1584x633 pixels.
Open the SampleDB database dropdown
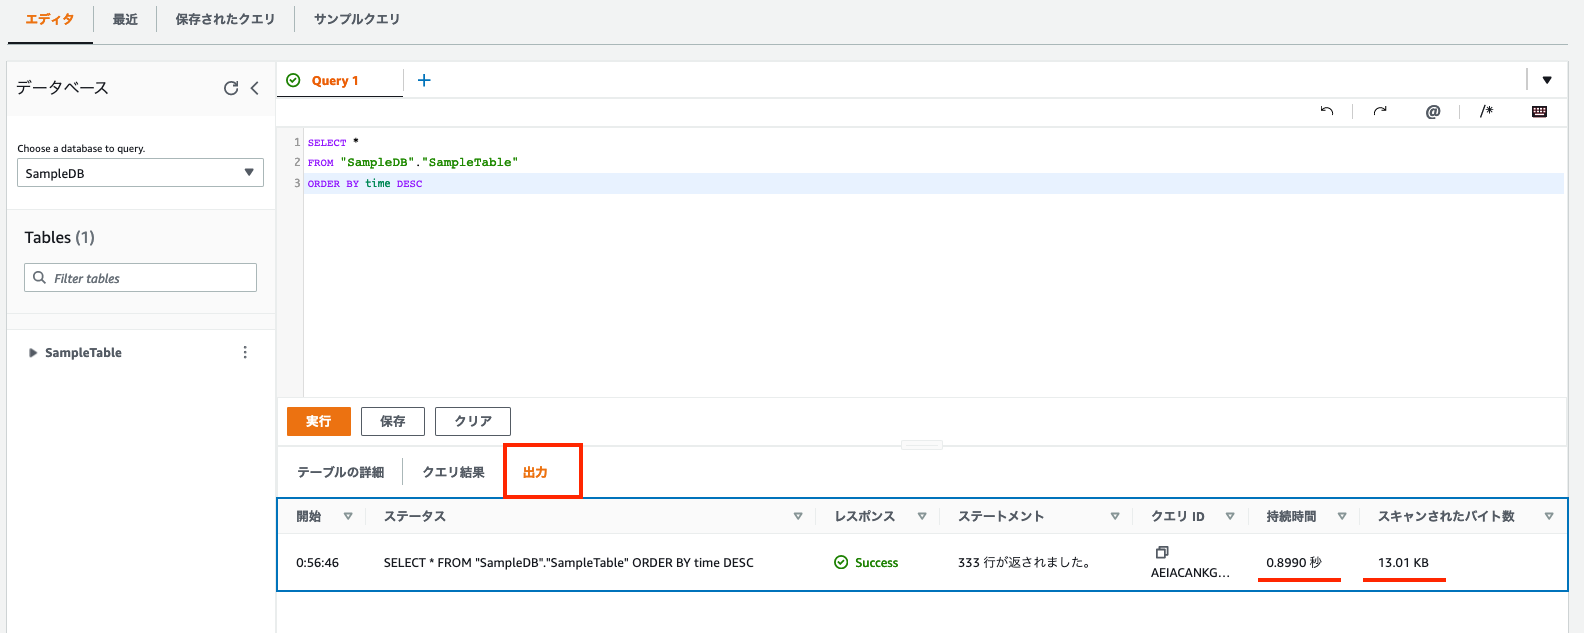point(140,173)
